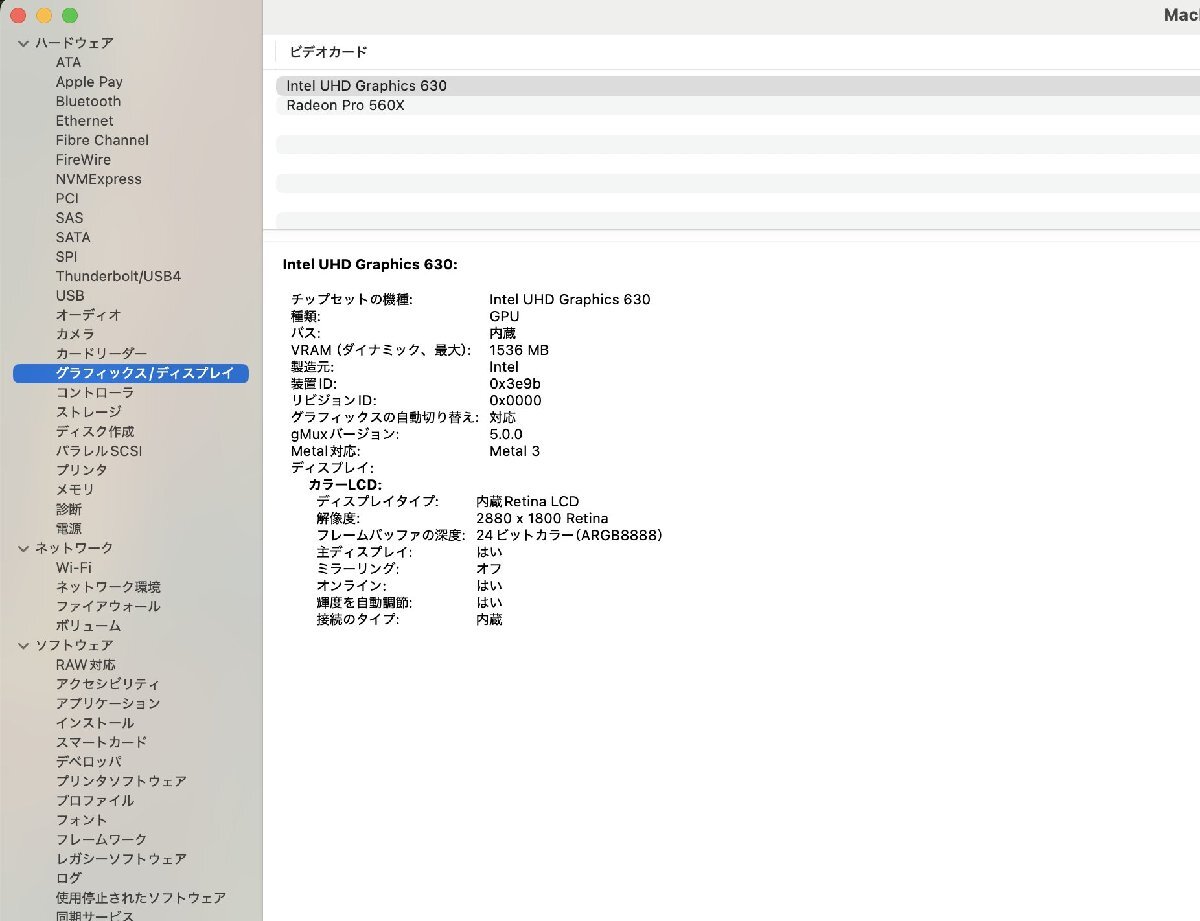Select ディスク作成 item
The width and height of the screenshot is (1200, 921).
(95, 431)
